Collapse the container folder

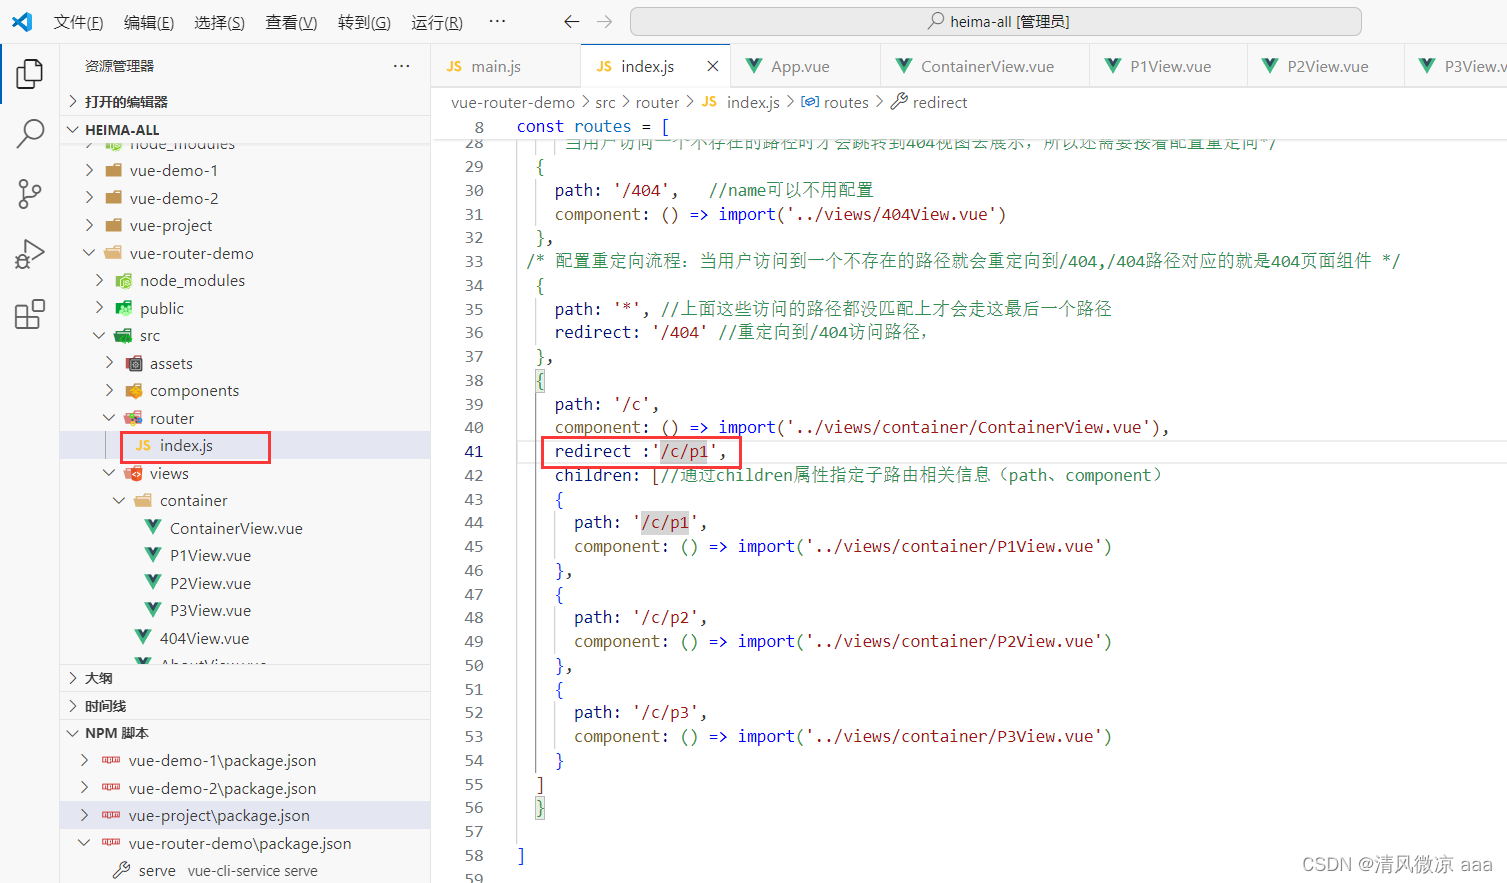119,500
